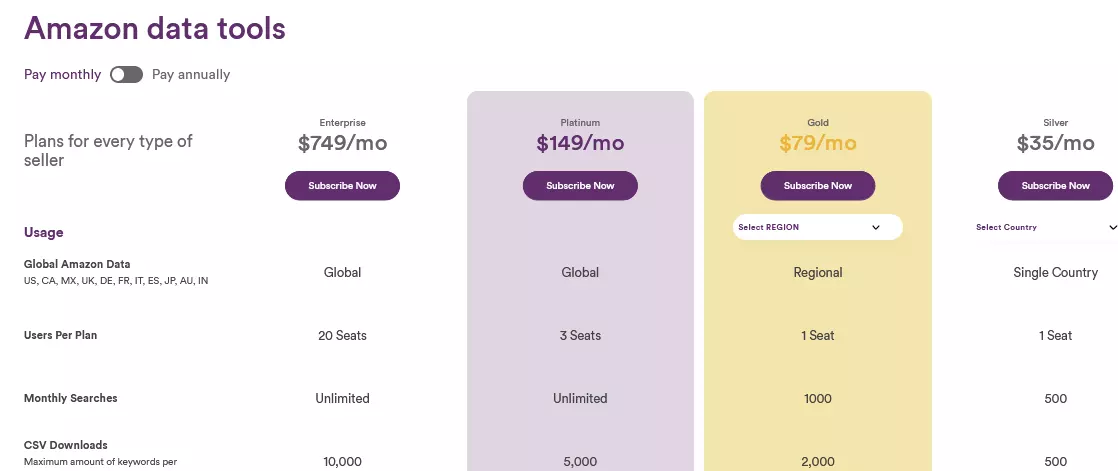Toggle the Pay monthly/annually switch
This screenshot has height=471, width=1118.
[x=126, y=75]
